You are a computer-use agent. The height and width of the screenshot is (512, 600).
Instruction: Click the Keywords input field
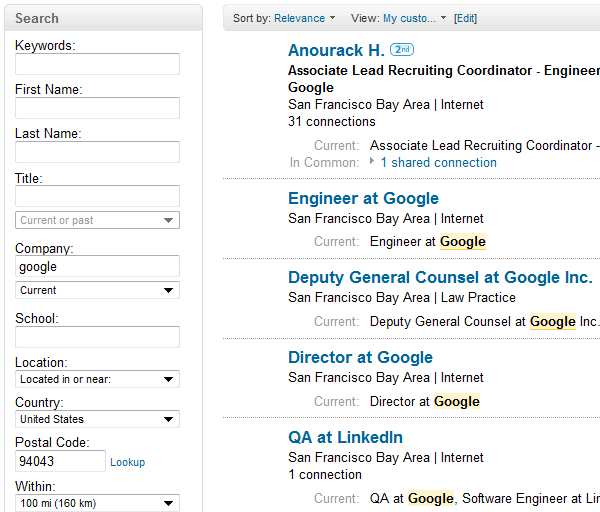pyautogui.click(x=97, y=64)
